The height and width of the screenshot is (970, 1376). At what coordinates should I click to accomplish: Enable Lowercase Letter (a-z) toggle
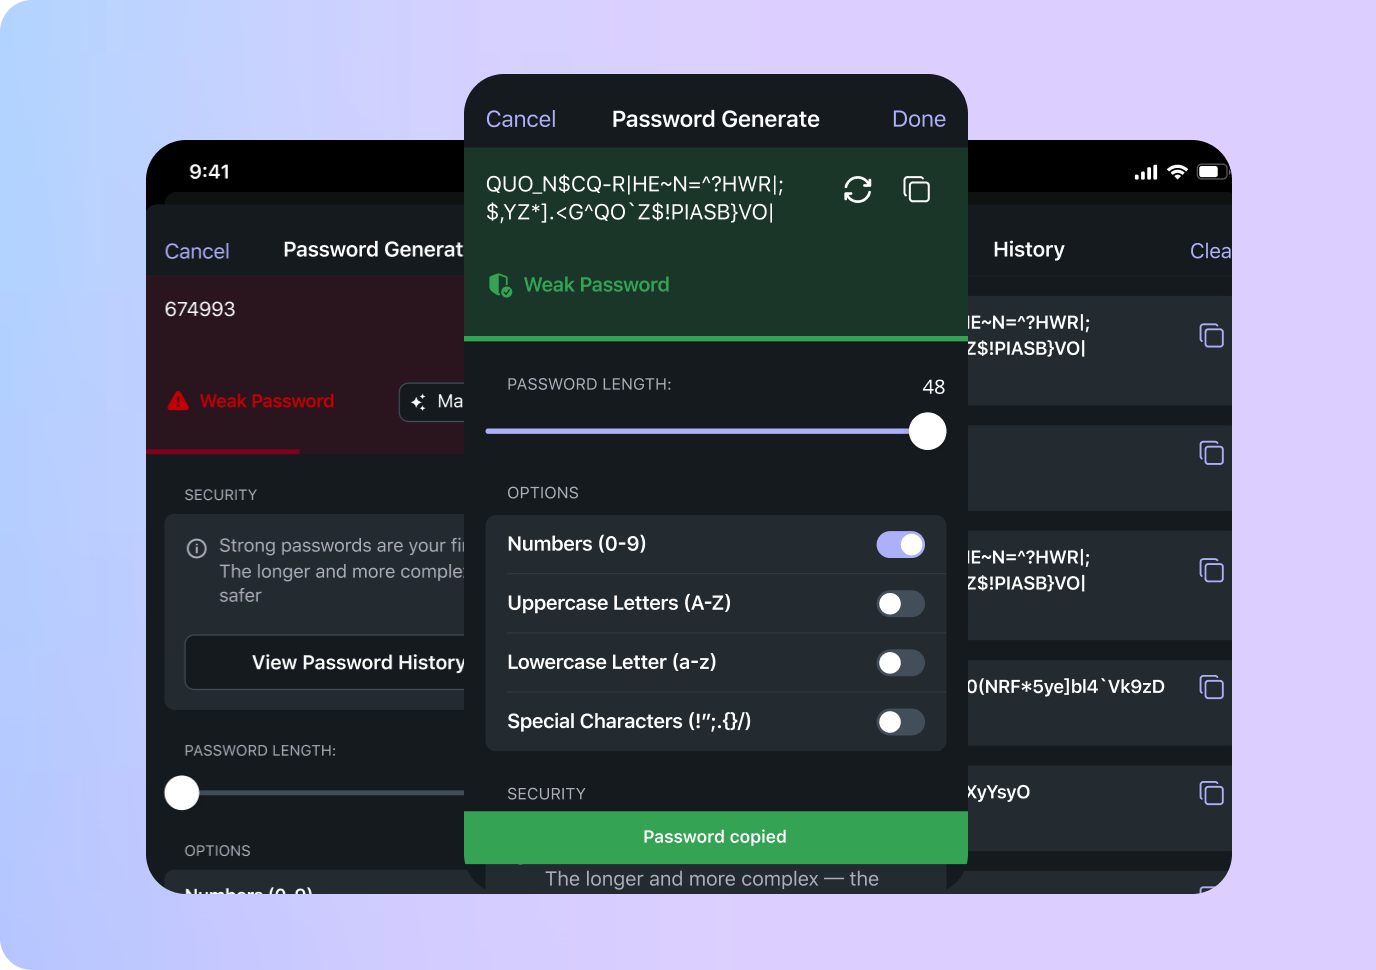tap(900, 663)
